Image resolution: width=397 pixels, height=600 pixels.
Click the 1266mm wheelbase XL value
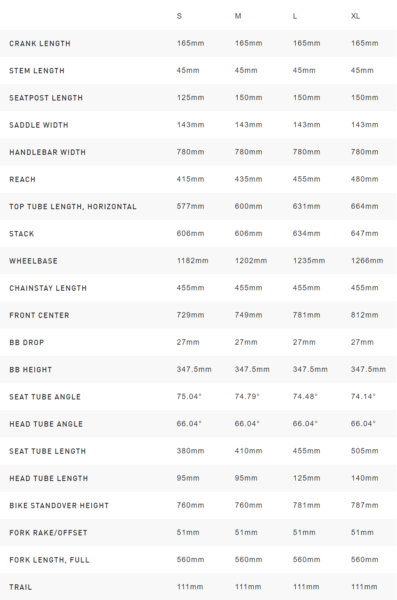367,261
